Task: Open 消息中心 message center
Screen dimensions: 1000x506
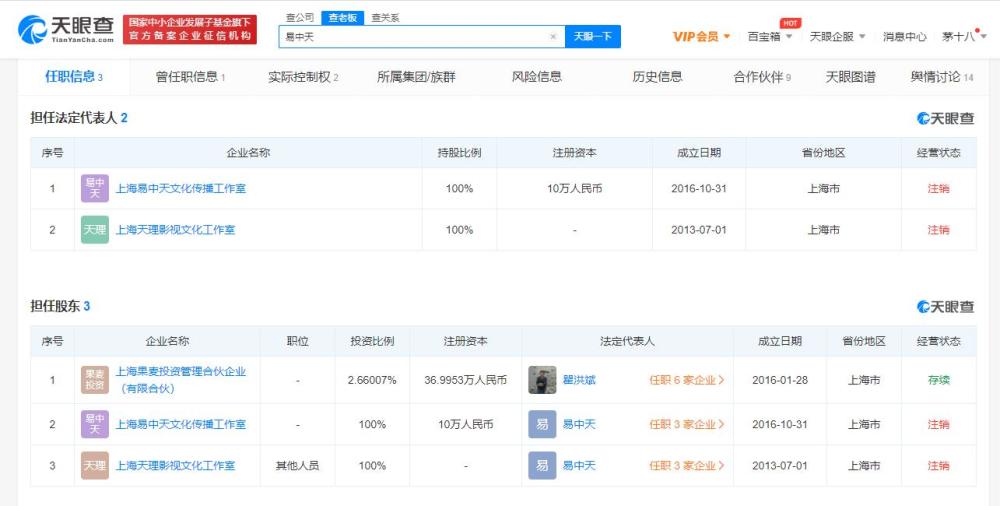Action: click(904, 37)
